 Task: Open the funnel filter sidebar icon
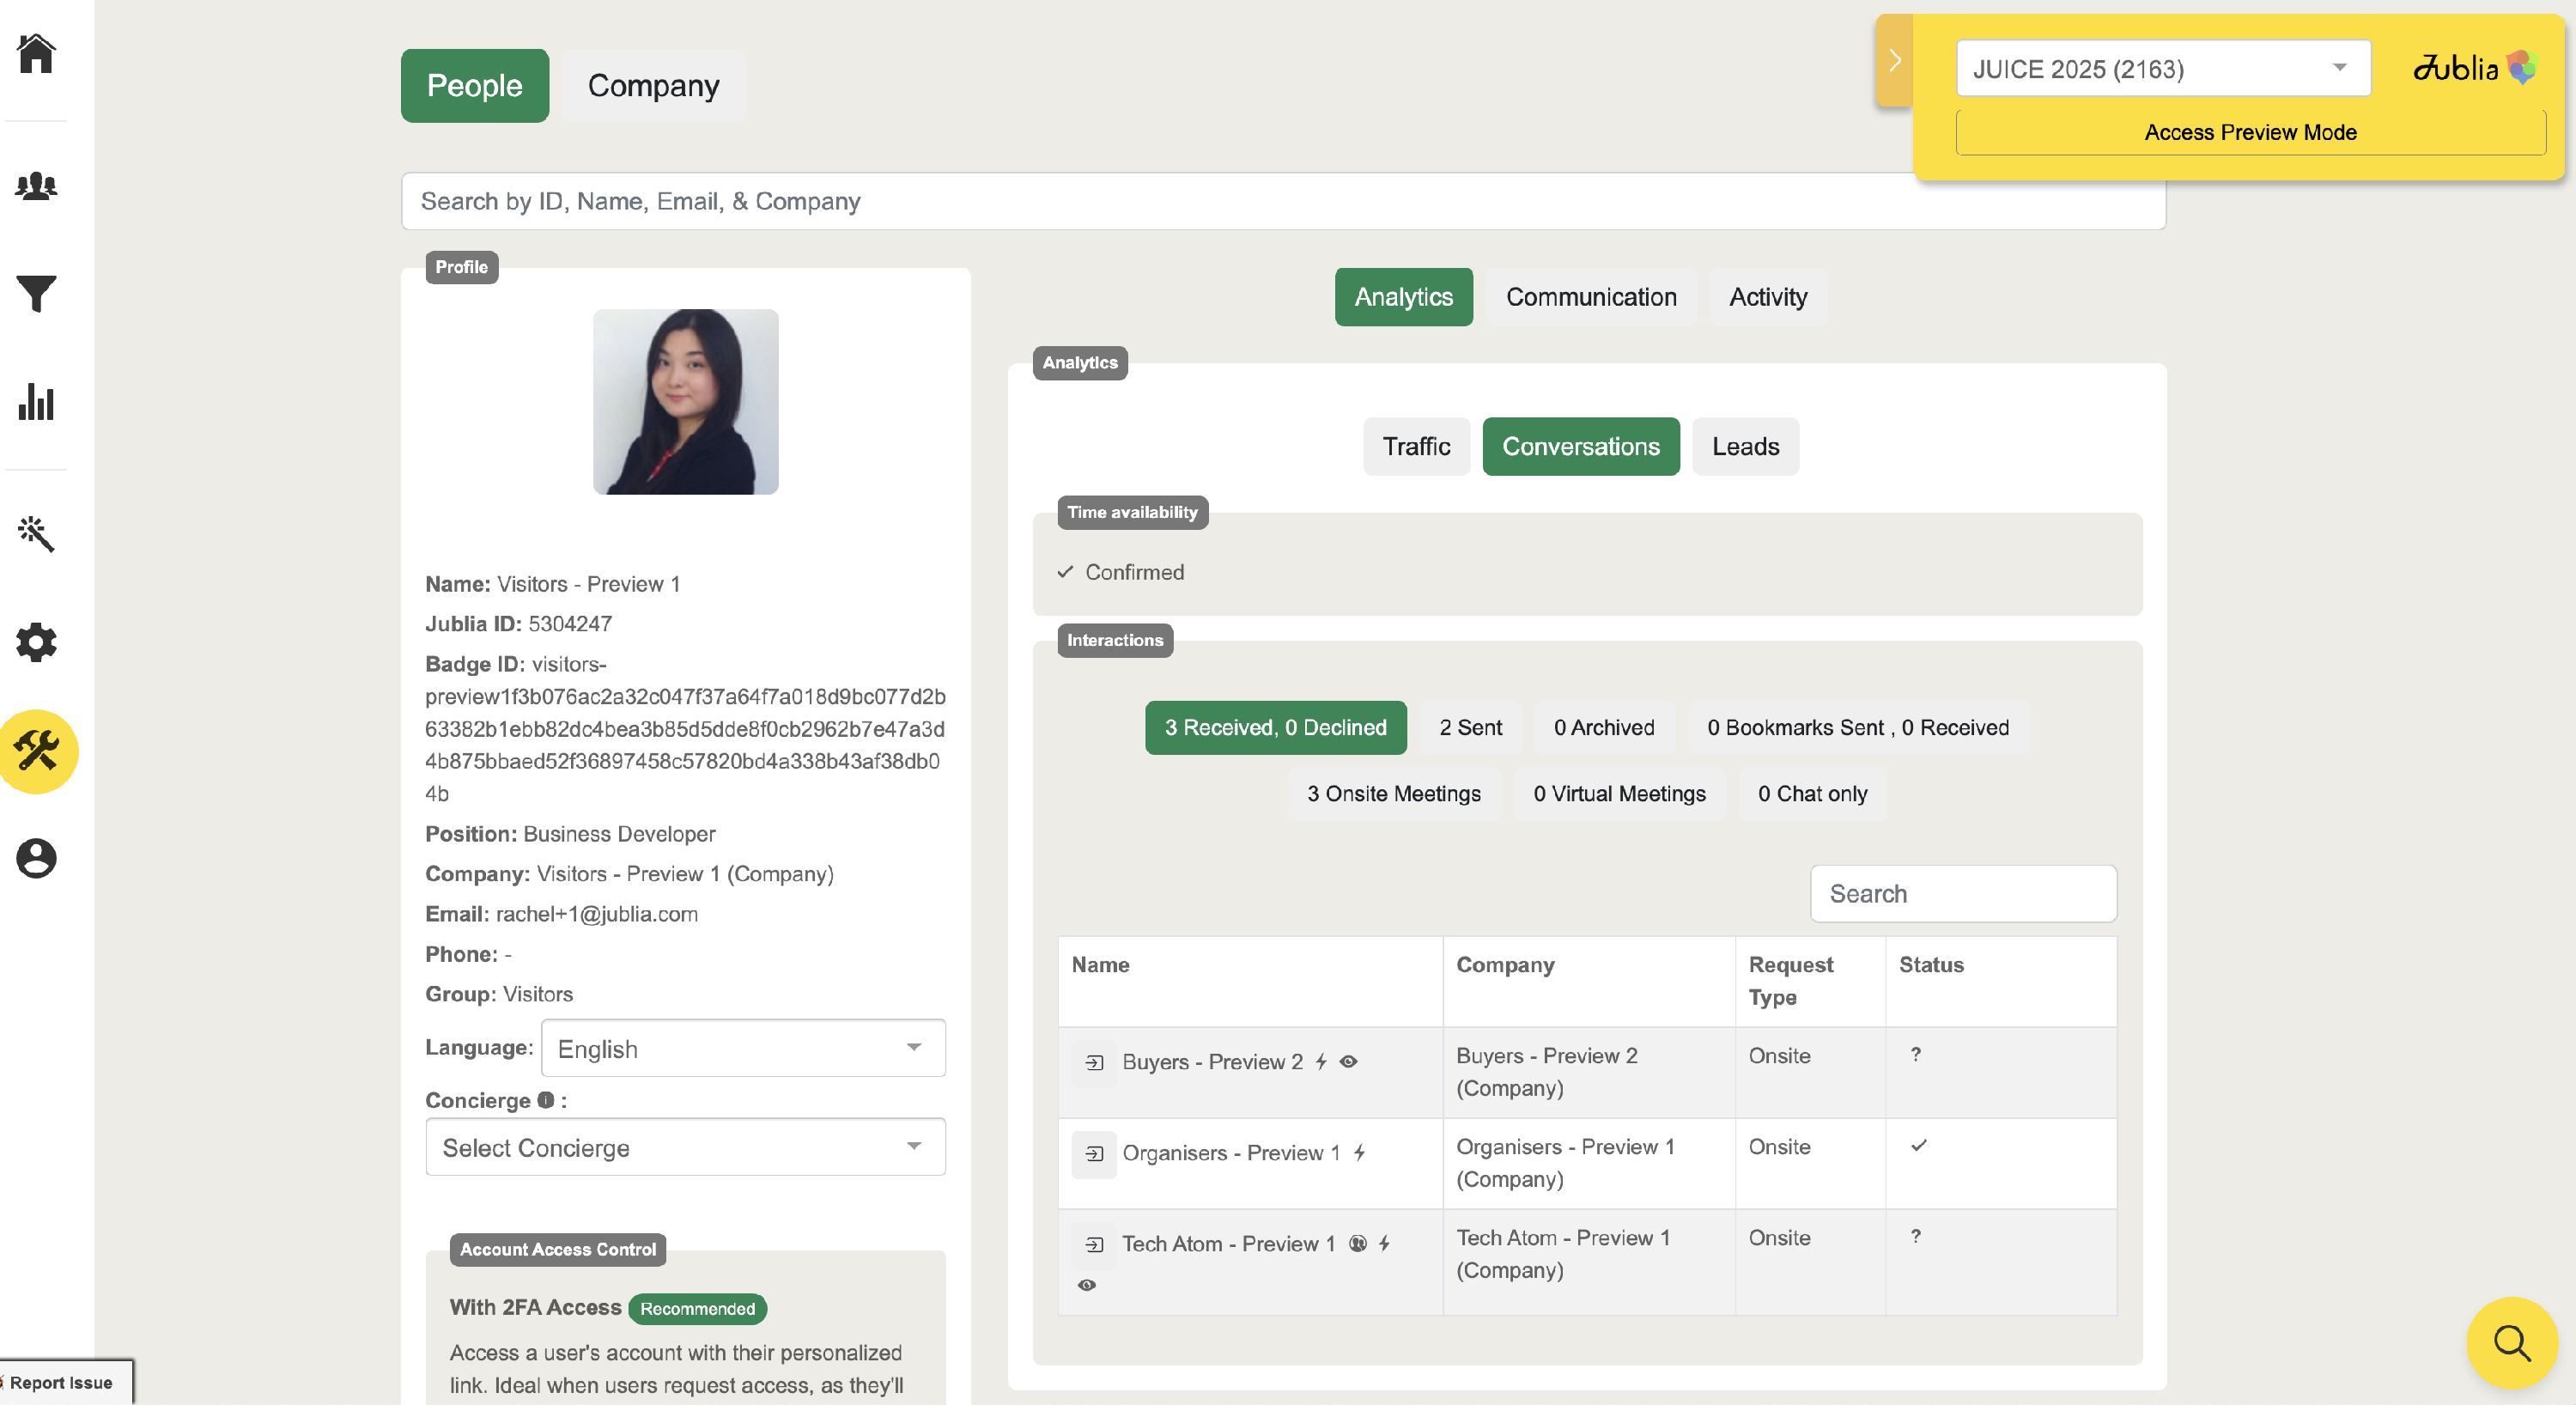tap(36, 294)
